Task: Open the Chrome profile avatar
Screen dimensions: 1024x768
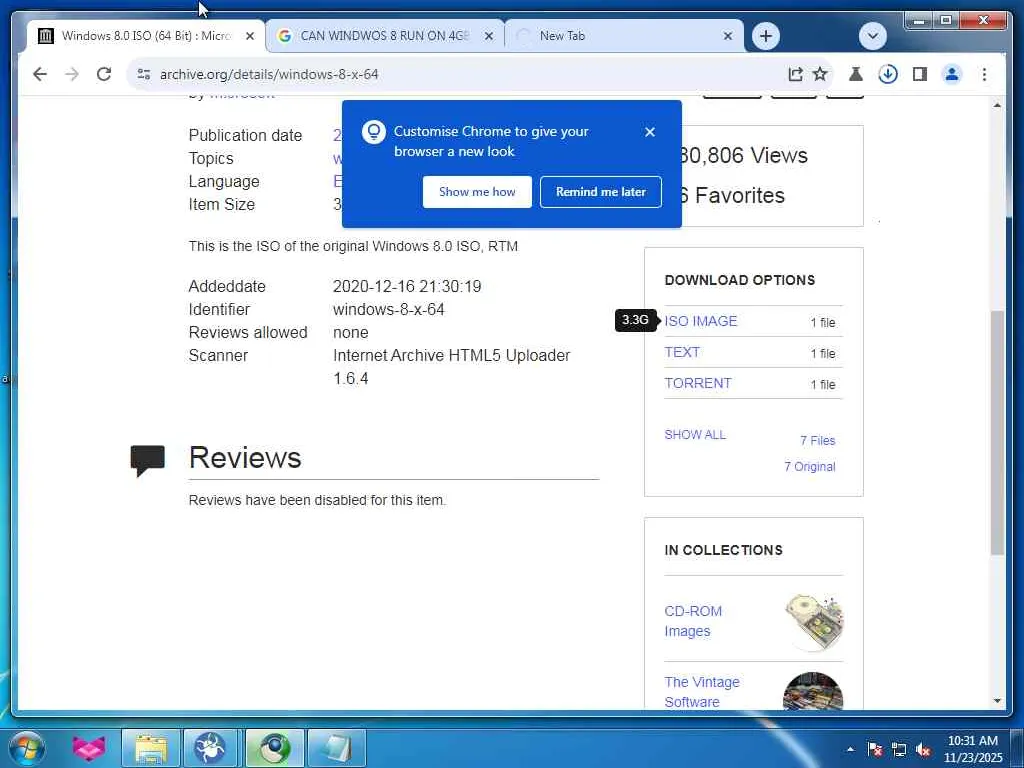Action: [952, 74]
